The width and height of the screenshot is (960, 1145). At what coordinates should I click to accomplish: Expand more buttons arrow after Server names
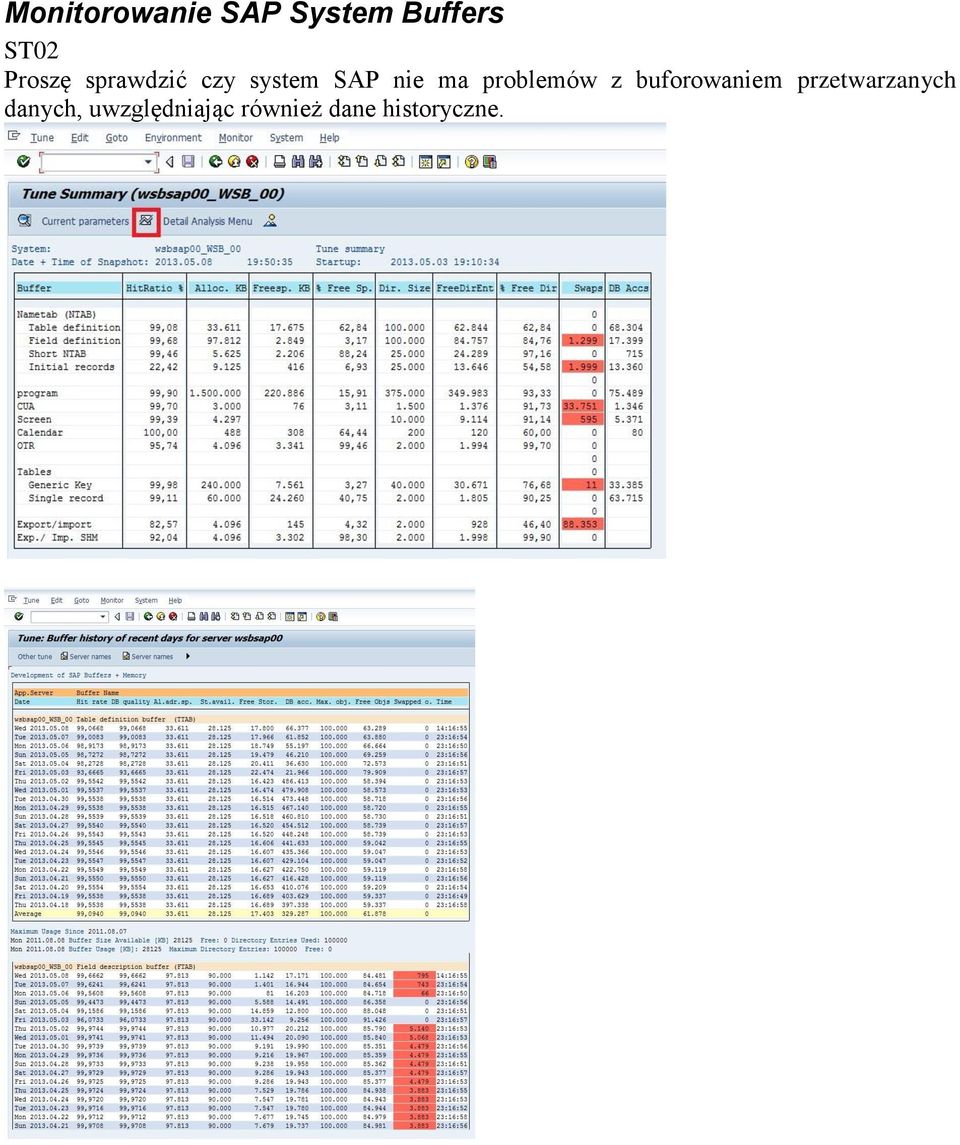tap(188, 656)
